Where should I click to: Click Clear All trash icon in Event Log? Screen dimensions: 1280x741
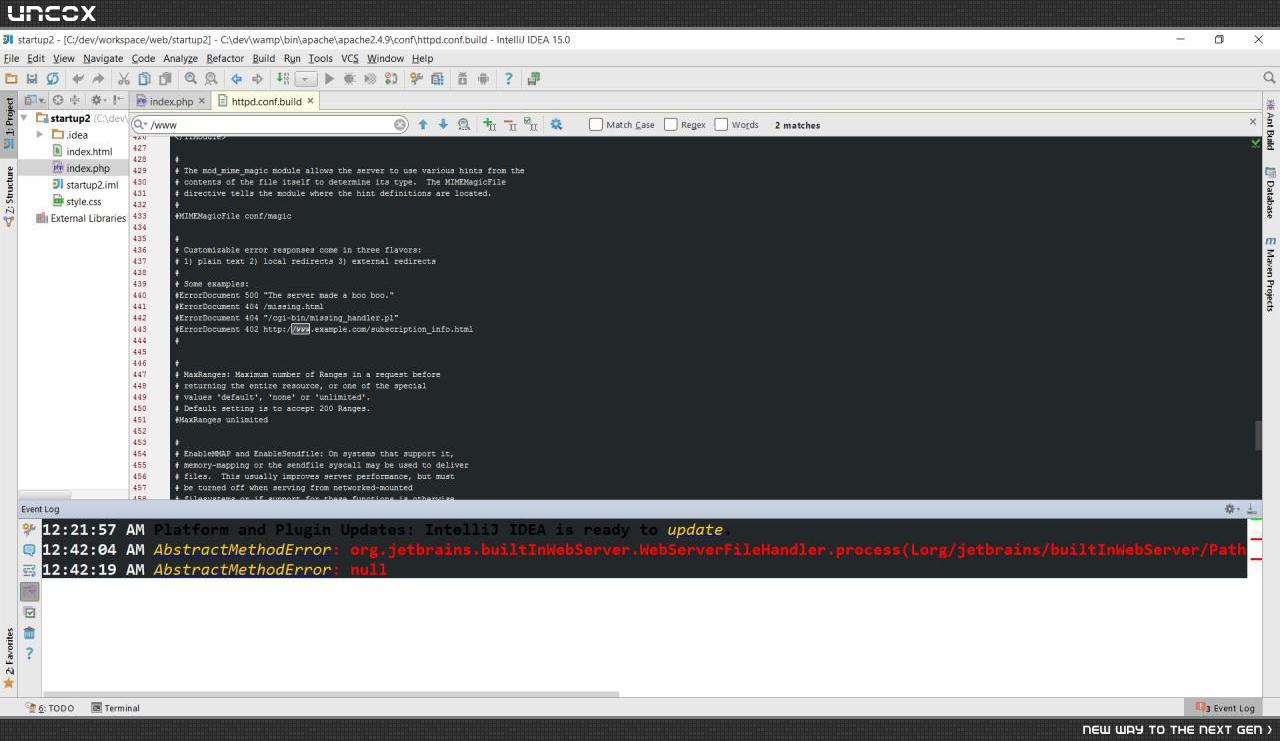(x=29, y=633)
